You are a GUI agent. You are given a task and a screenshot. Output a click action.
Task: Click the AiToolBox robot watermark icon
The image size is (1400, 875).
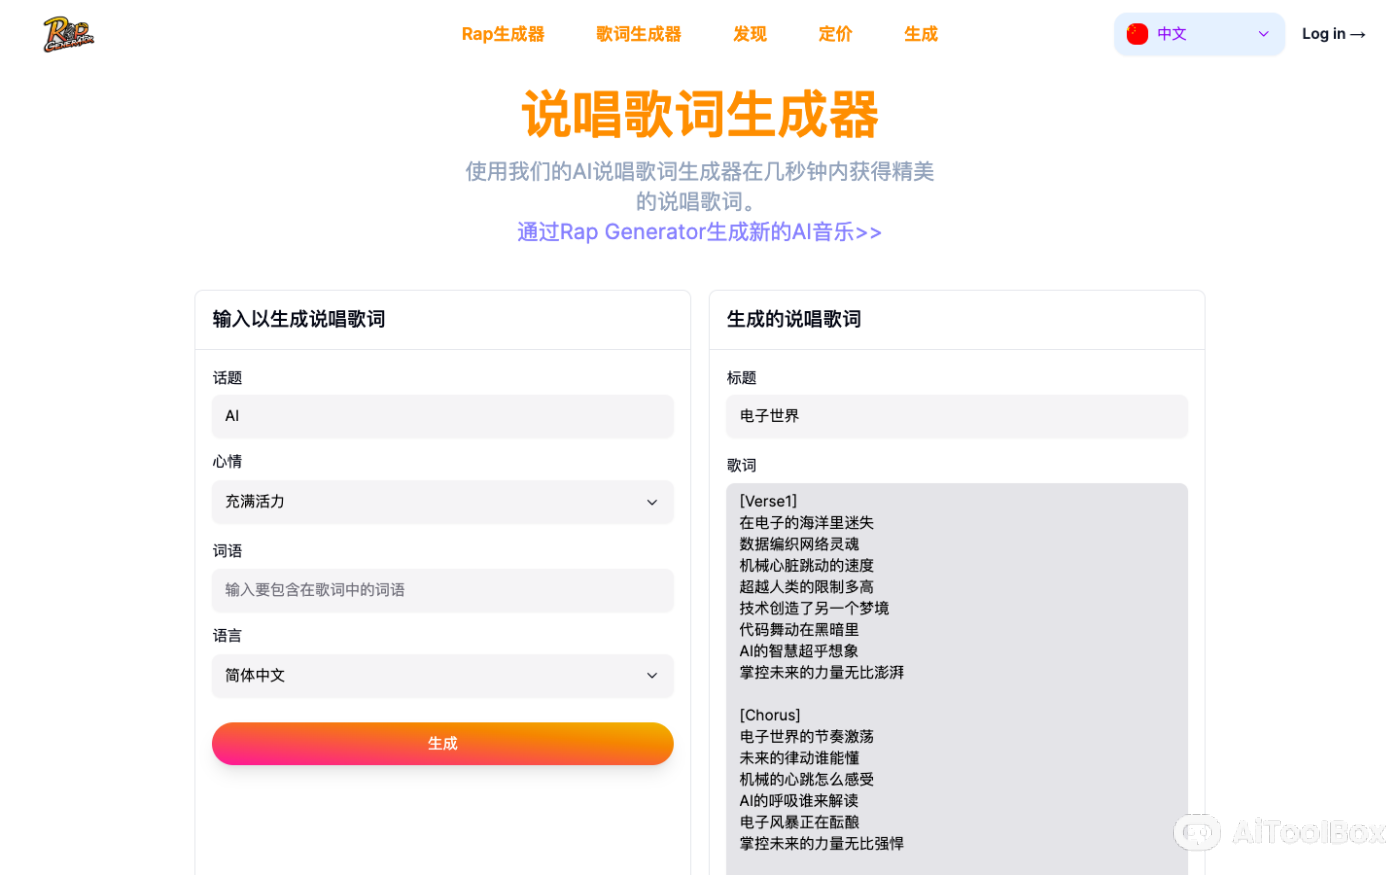pos(1196,832)
